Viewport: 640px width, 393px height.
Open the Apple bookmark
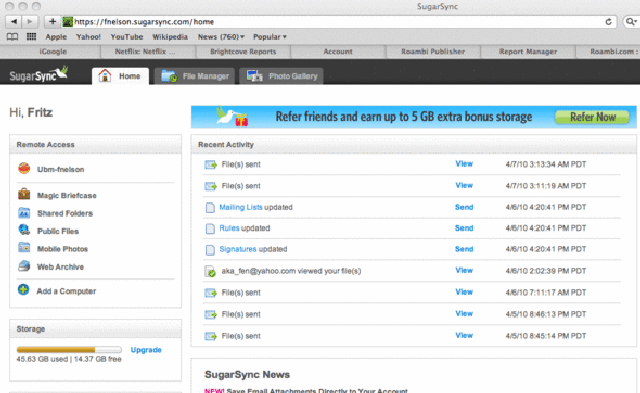coord(56,37)
